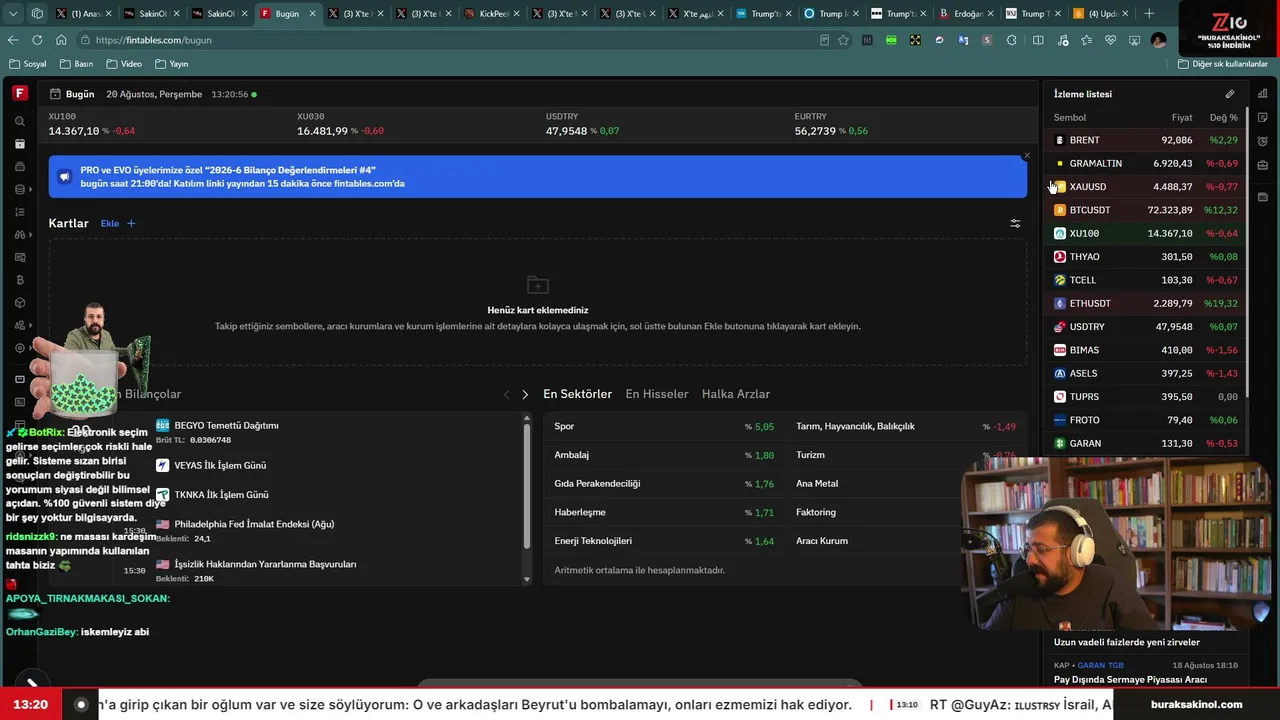Open the XU100 index ticker in the top strip
This screenshot has height=720, width=1280.
point(92,124)
